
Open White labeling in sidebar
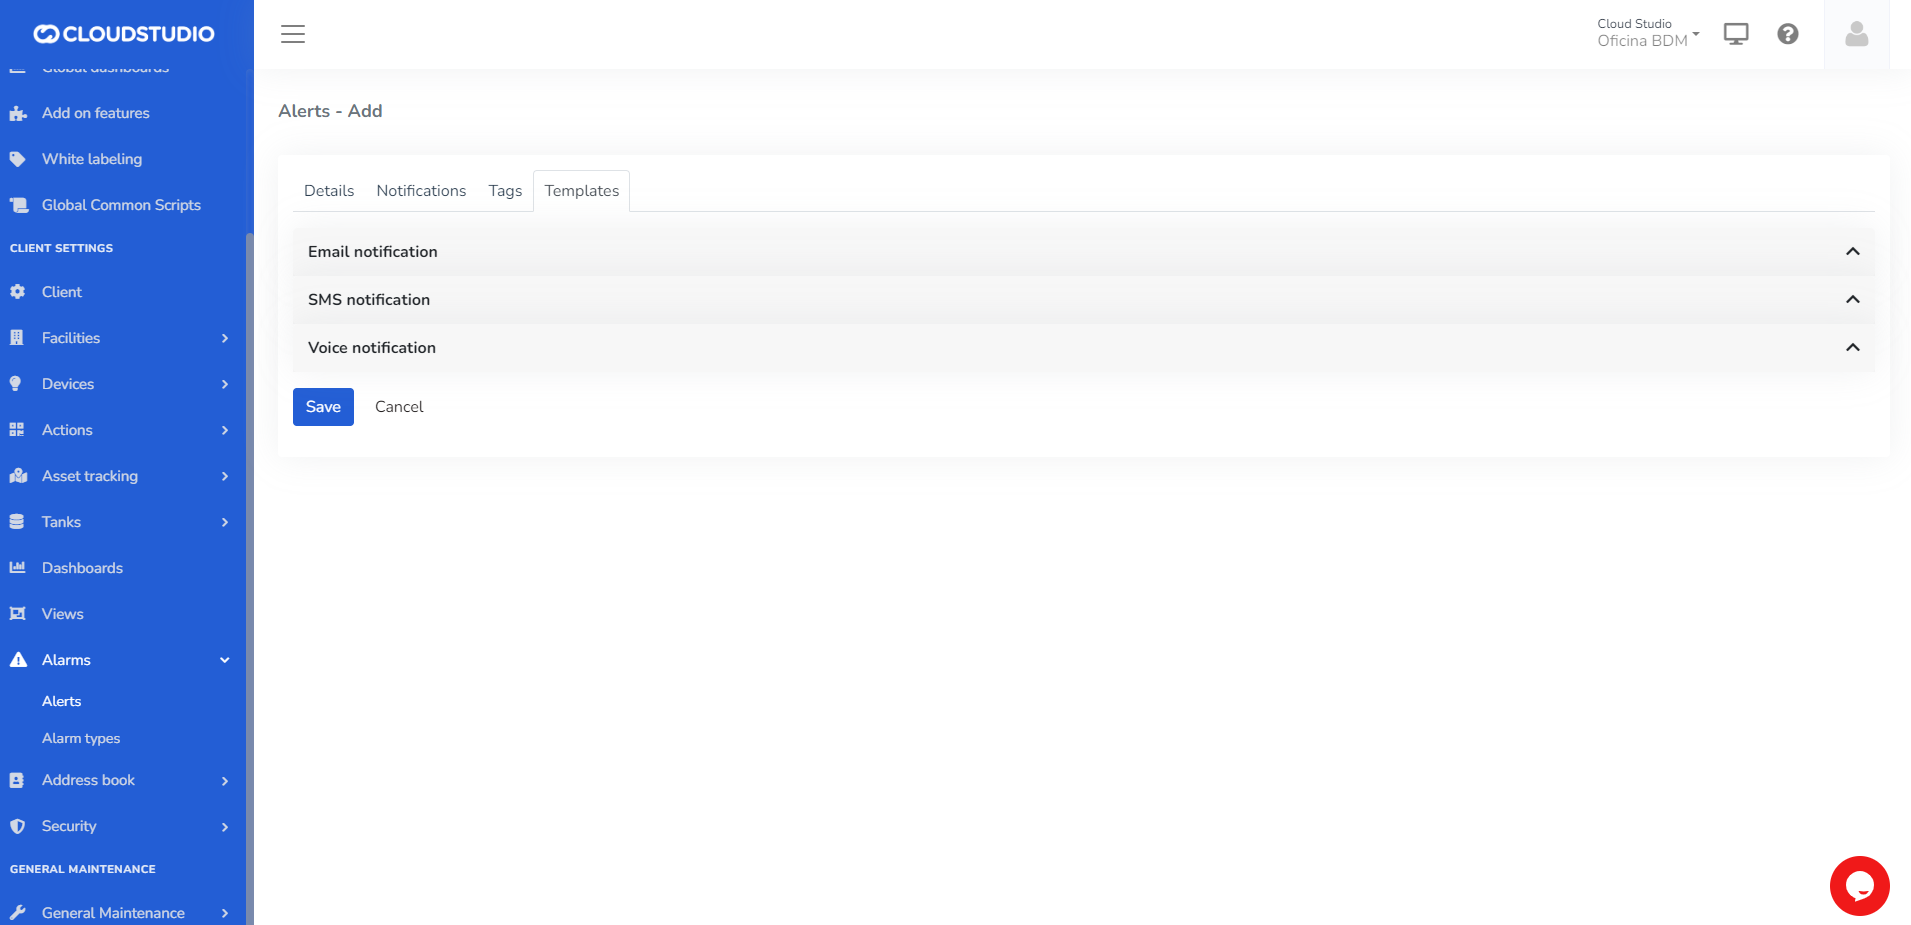coord(91,159)
